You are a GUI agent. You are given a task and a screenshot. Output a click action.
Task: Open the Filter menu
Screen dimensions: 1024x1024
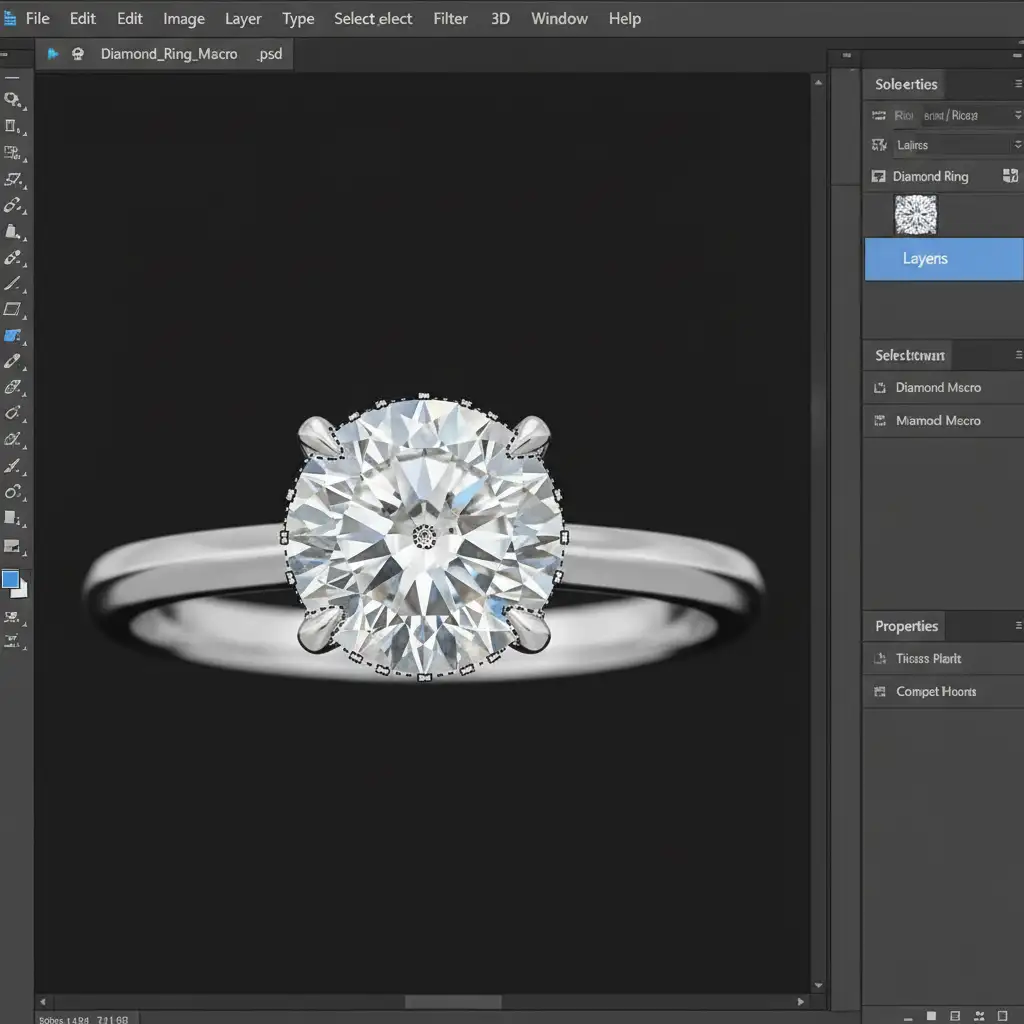point(450,19)
